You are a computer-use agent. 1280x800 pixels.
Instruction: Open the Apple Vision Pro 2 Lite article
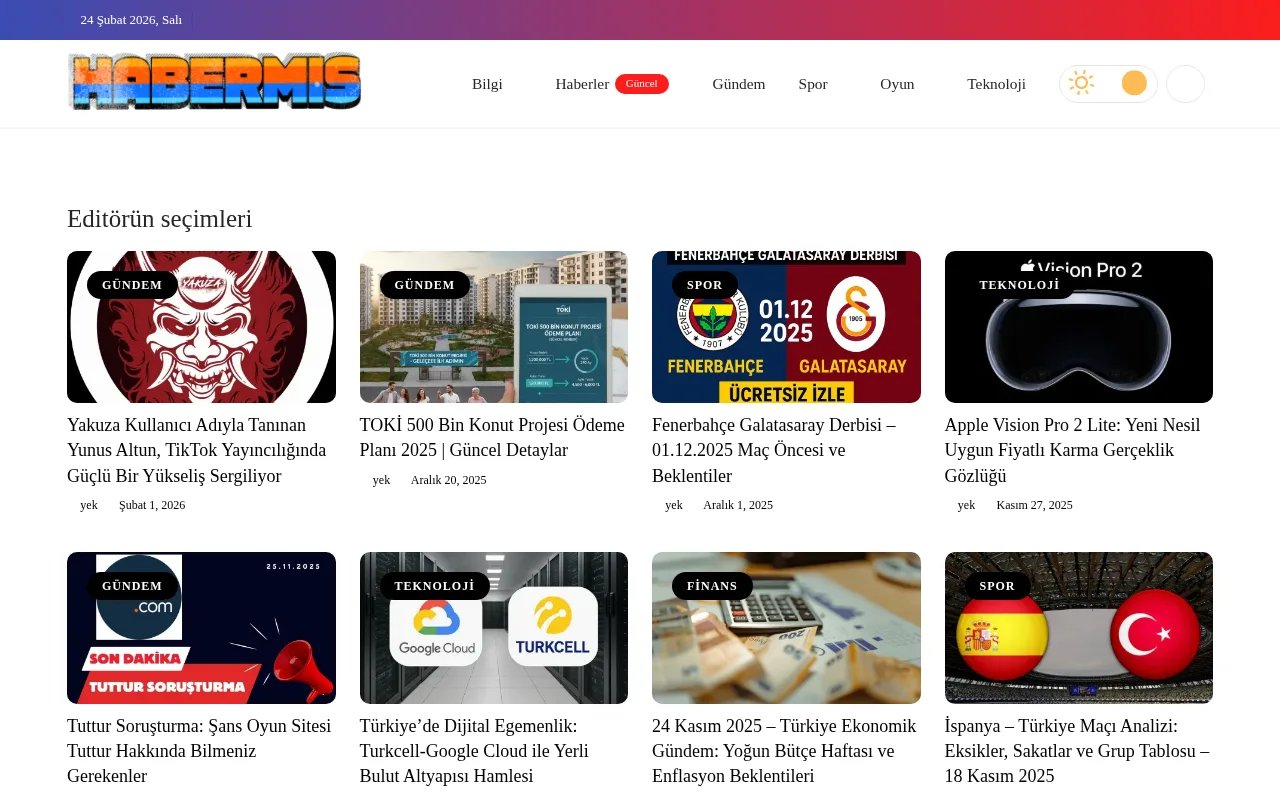point(1071,450)
